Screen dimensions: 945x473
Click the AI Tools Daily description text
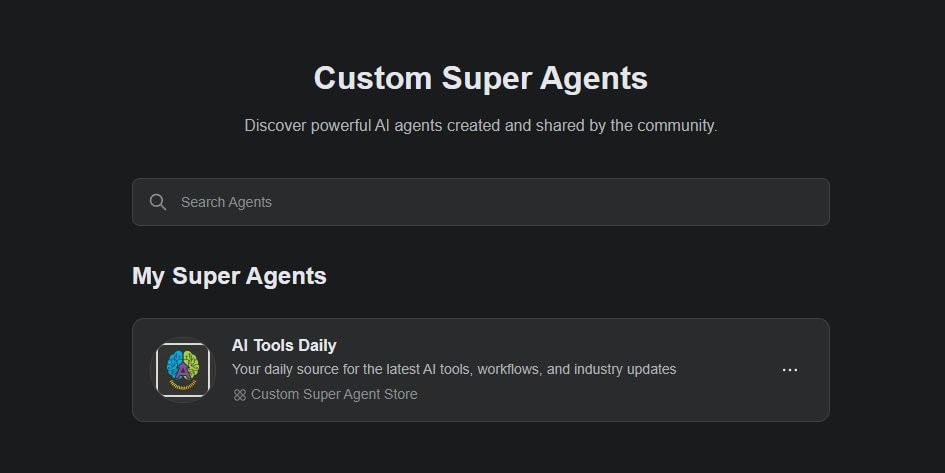[454, 369]
